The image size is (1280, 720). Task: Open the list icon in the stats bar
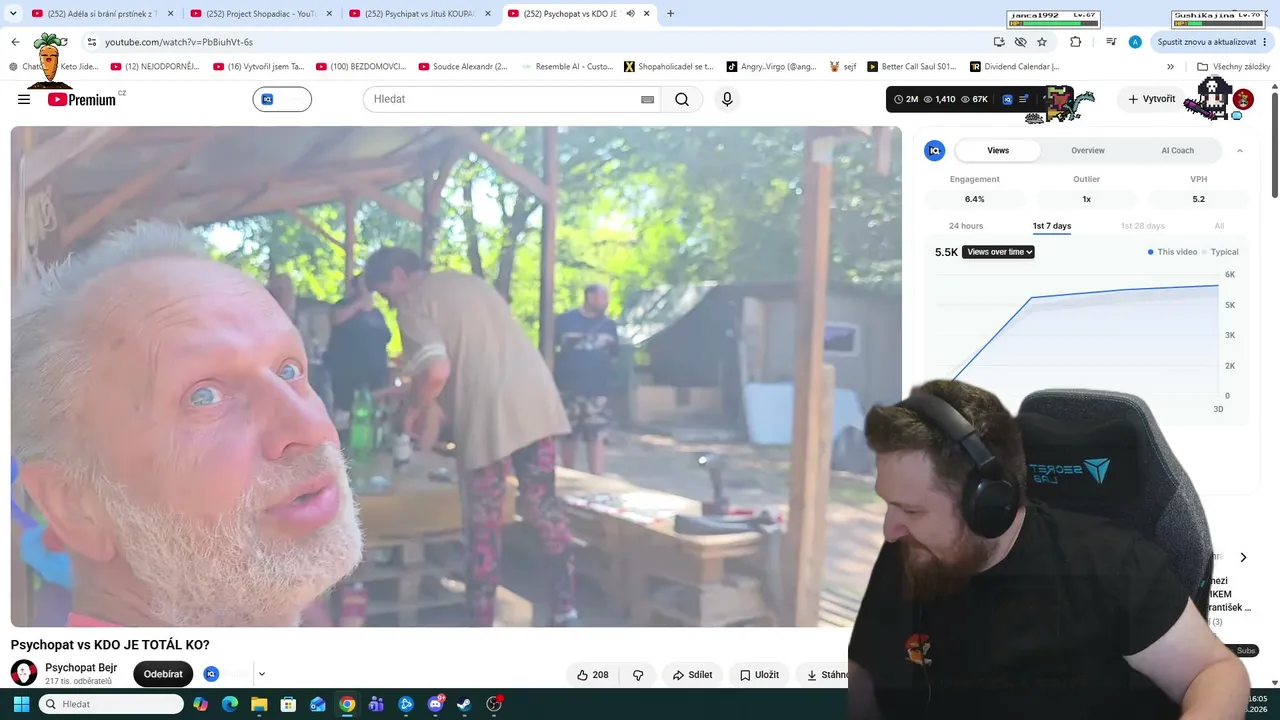pyautogui.click(x=1024, y=99)
